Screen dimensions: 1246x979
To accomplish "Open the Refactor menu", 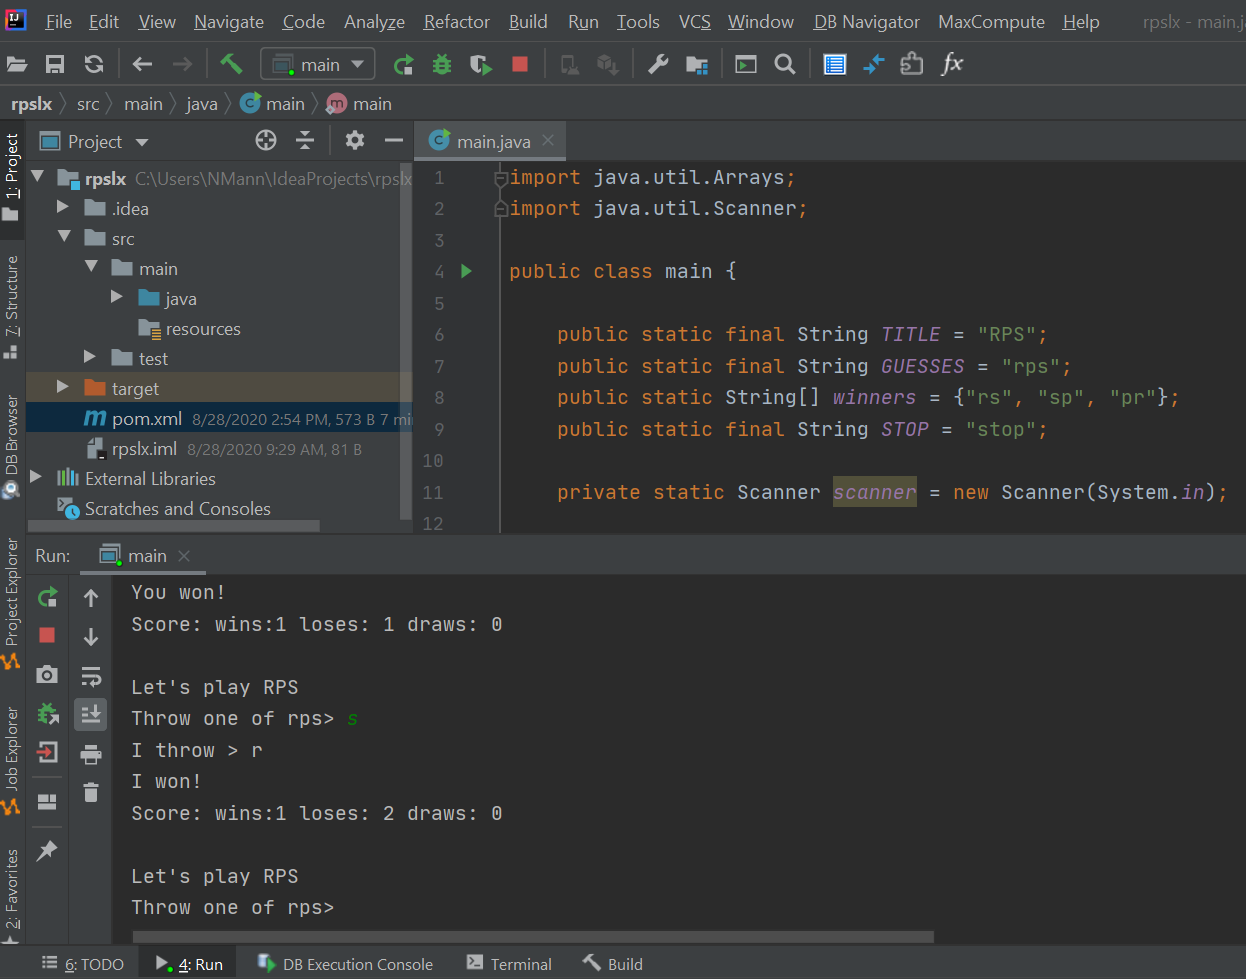I will 456,21.
